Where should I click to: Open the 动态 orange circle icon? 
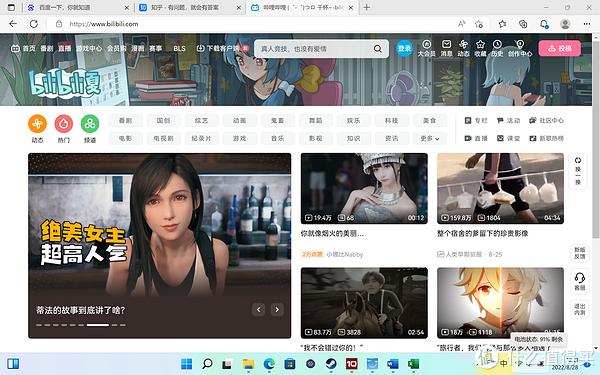(x=38, y=124)
